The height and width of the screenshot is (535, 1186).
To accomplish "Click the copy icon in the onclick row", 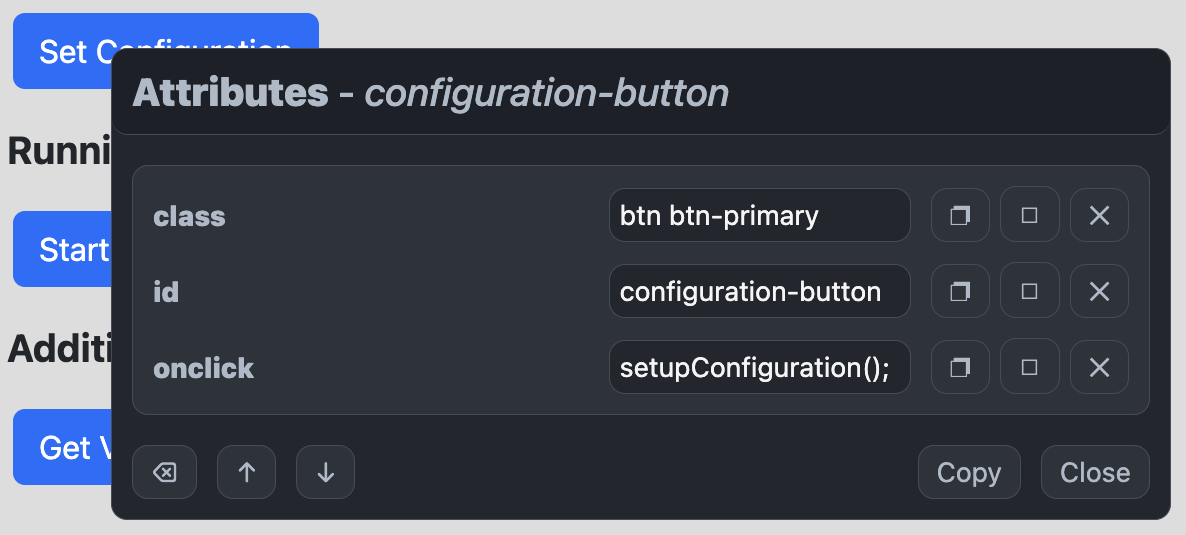I will [960, 367].
